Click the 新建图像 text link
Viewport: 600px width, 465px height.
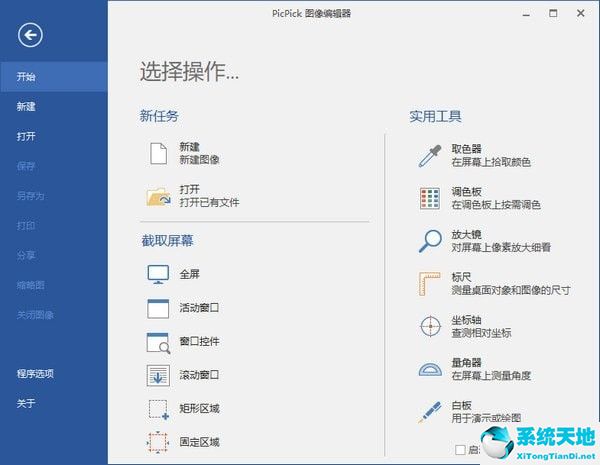point(199,160)
